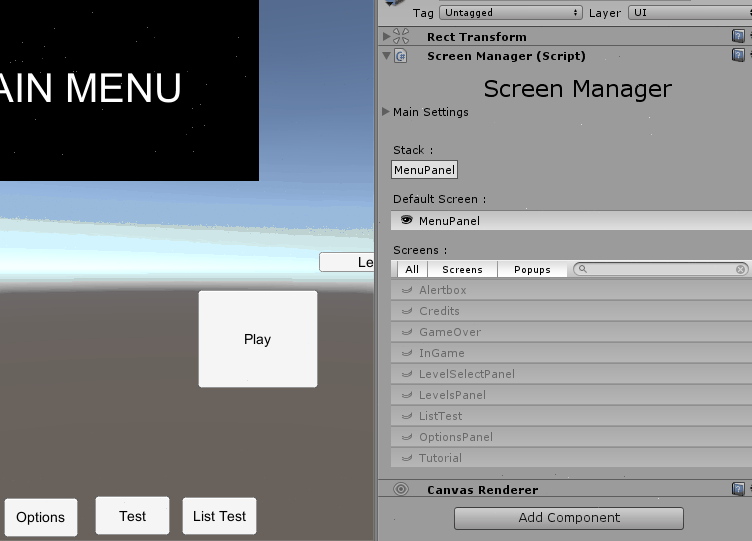Click the magnifier icon in screens search
The height and width of the screenshot is (541, 752).
pos(582,269)
